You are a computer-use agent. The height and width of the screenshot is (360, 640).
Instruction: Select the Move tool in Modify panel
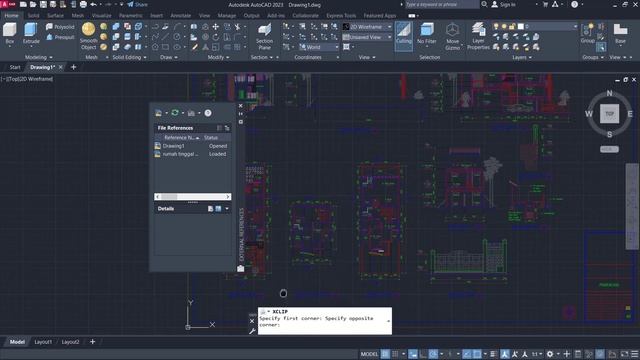coord(216,27)
